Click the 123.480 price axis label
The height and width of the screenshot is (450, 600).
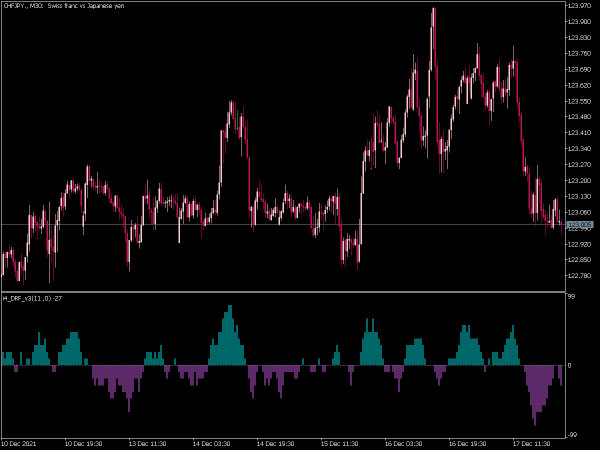point(578,115)
